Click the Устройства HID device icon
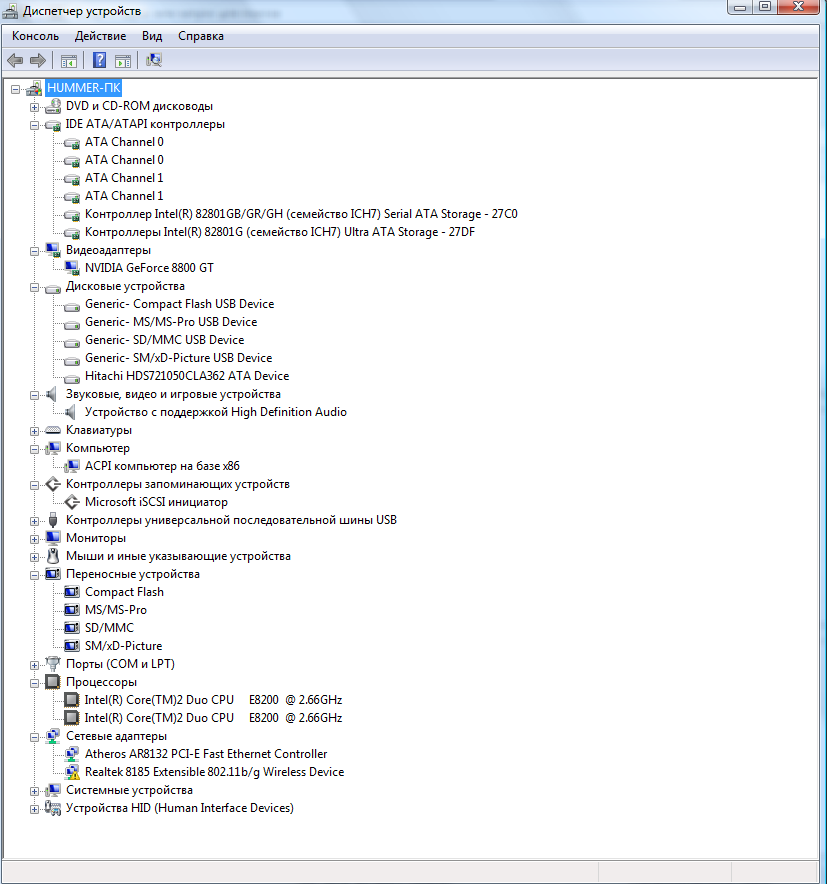827x884 pixels. 53,808
